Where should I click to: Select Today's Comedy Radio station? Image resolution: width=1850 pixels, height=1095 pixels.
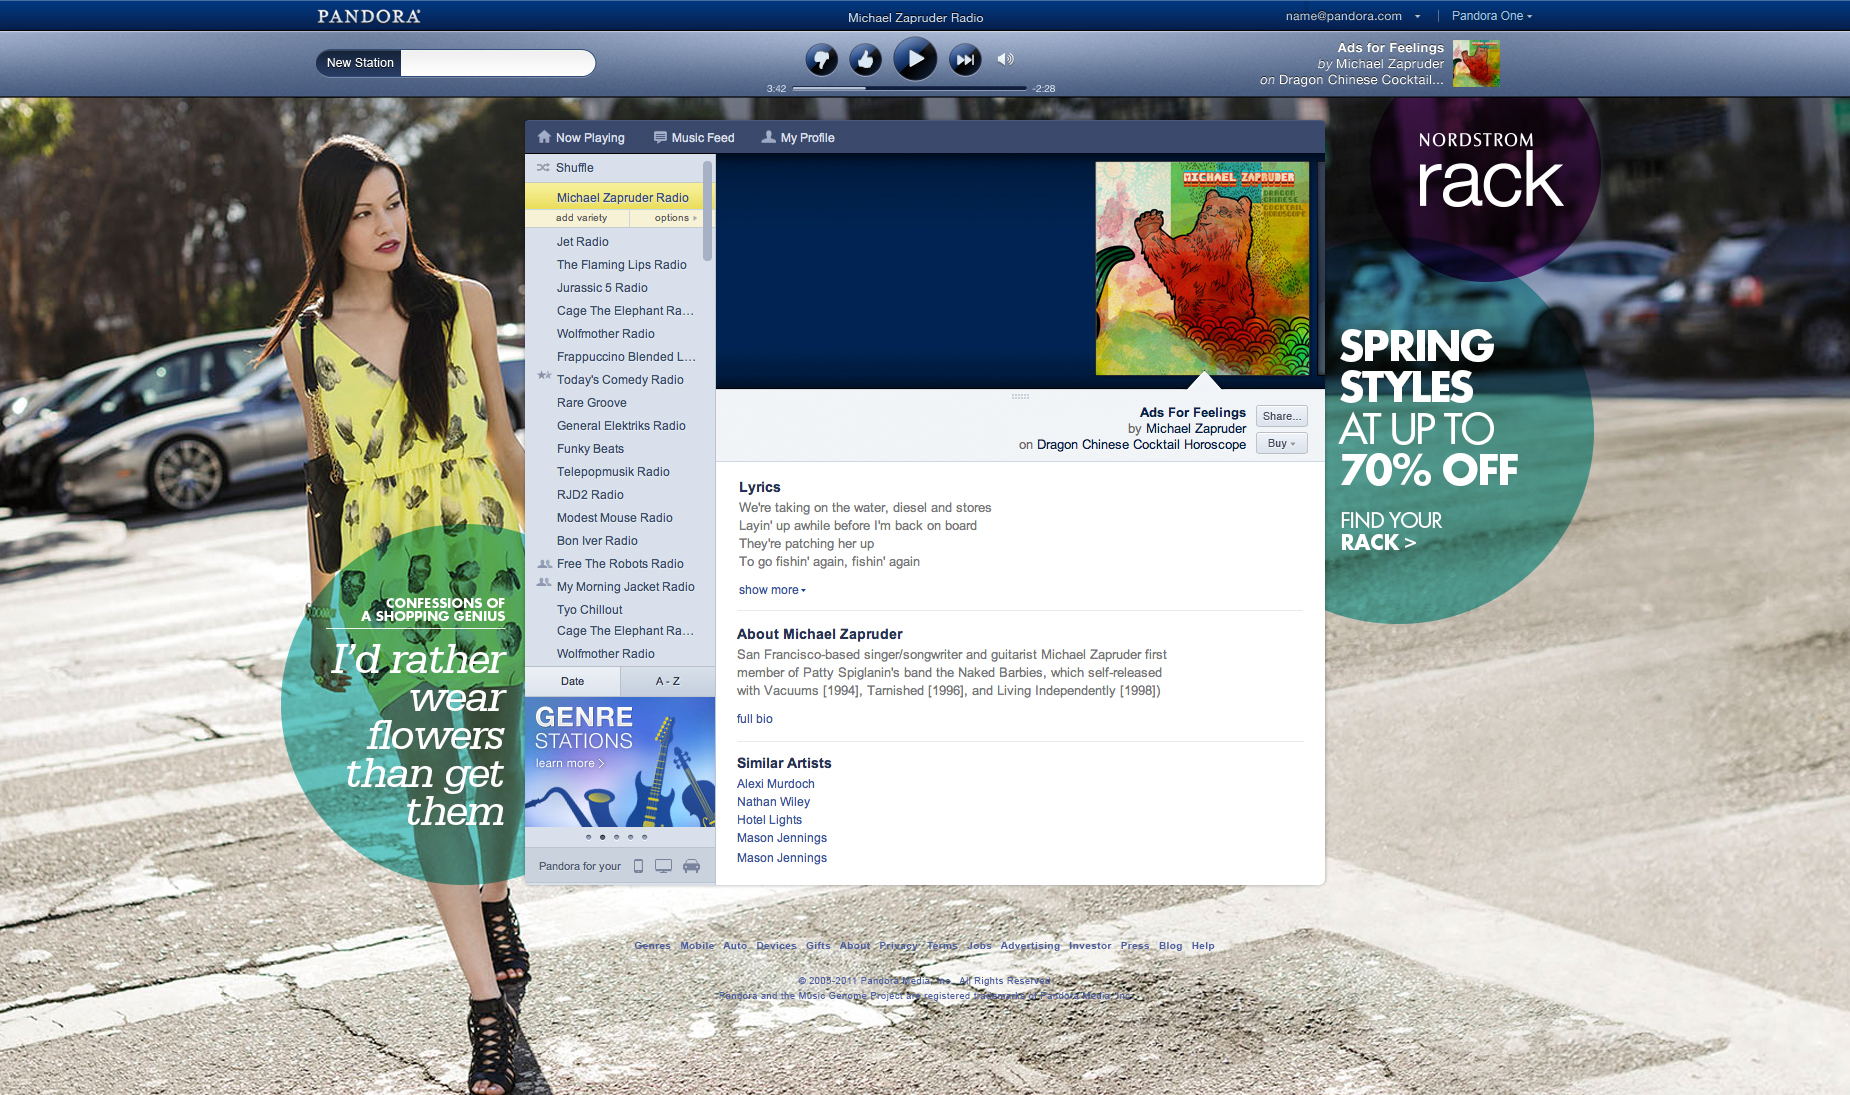[620, 380]
